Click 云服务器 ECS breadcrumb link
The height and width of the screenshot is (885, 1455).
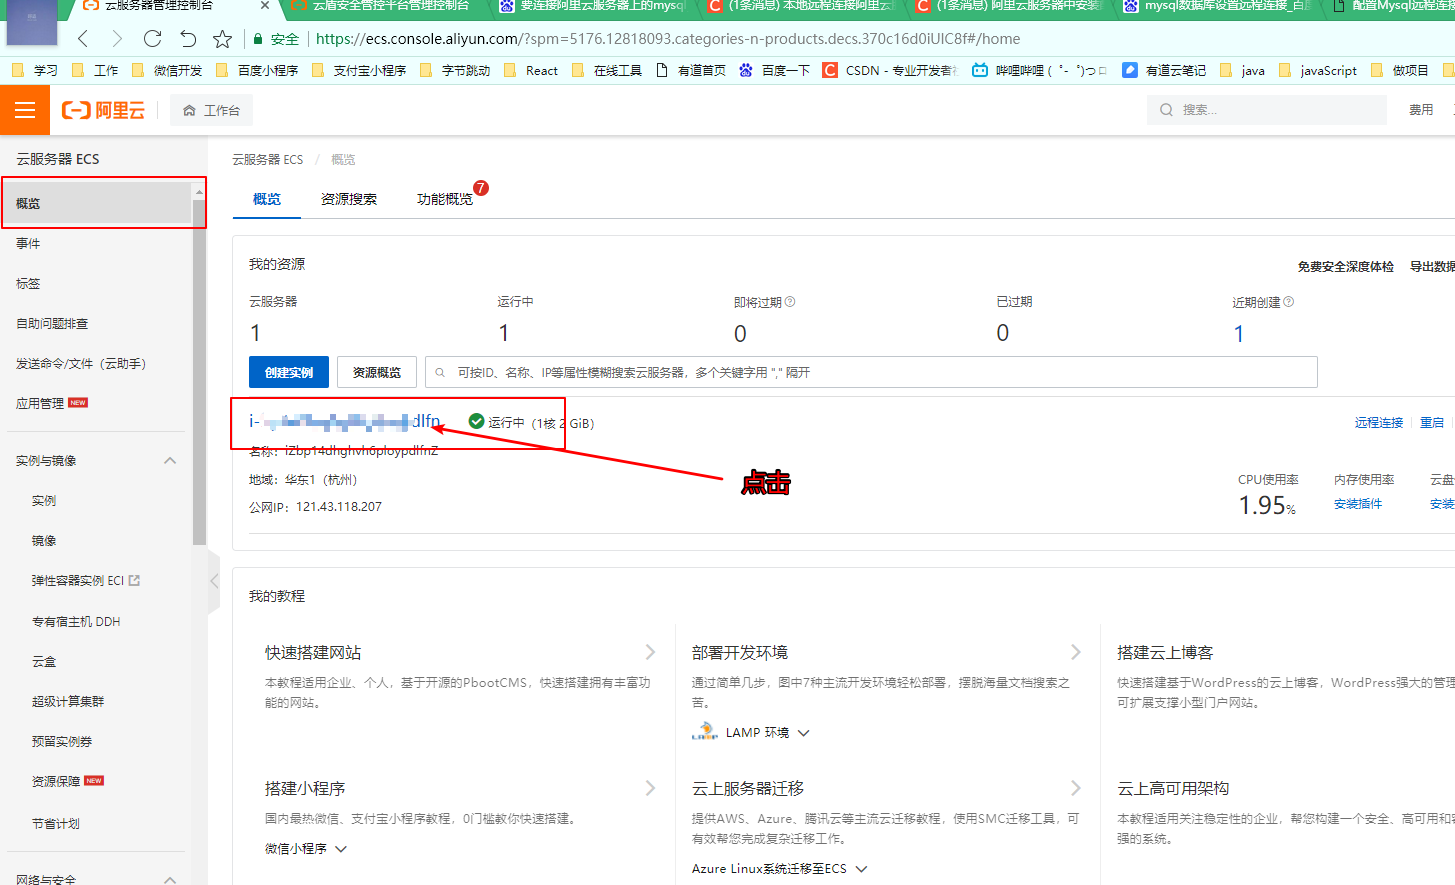[x=267, y=159]
